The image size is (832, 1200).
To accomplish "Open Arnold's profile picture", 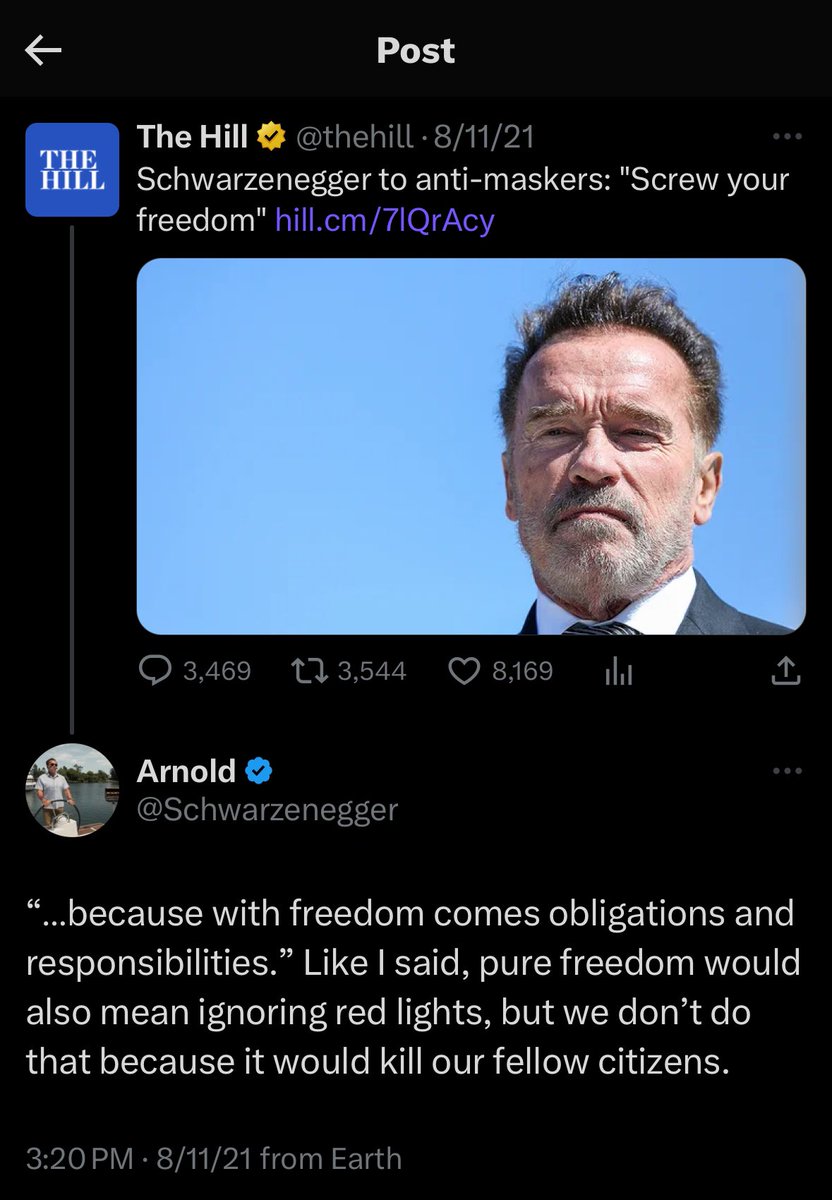I will (x=71, y=790).
